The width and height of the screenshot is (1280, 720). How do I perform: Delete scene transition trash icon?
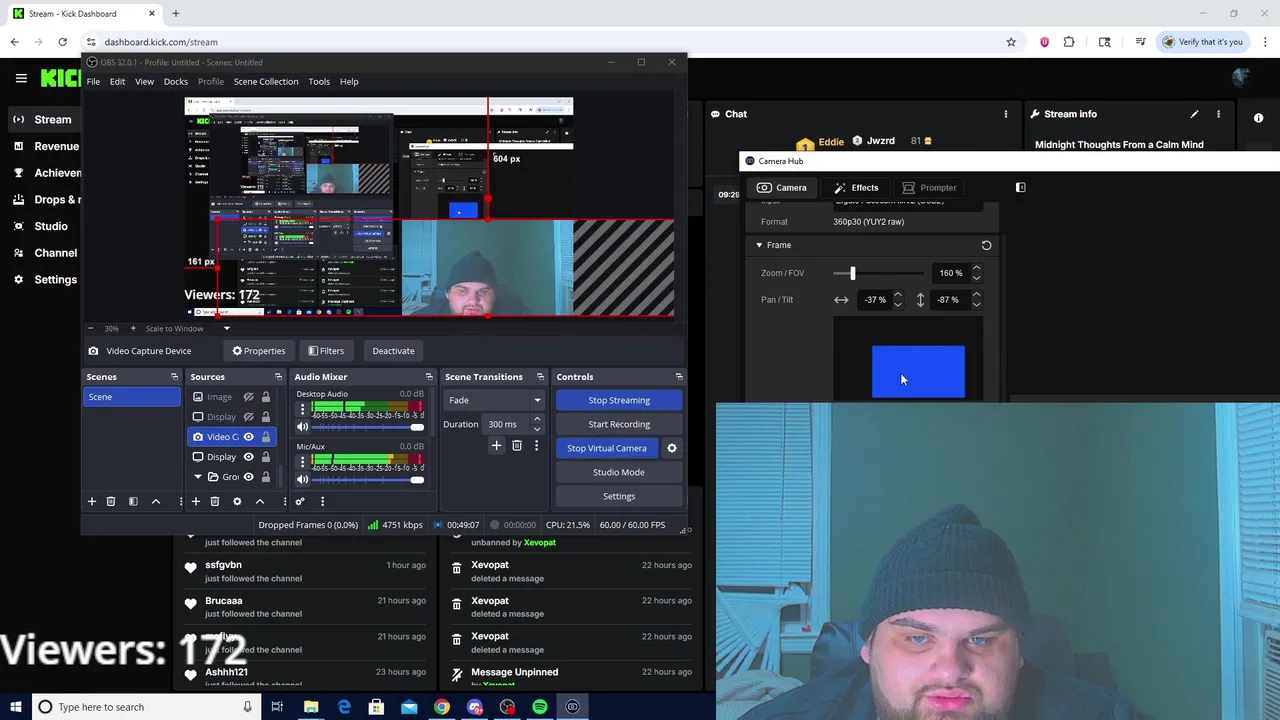[517, 446]
